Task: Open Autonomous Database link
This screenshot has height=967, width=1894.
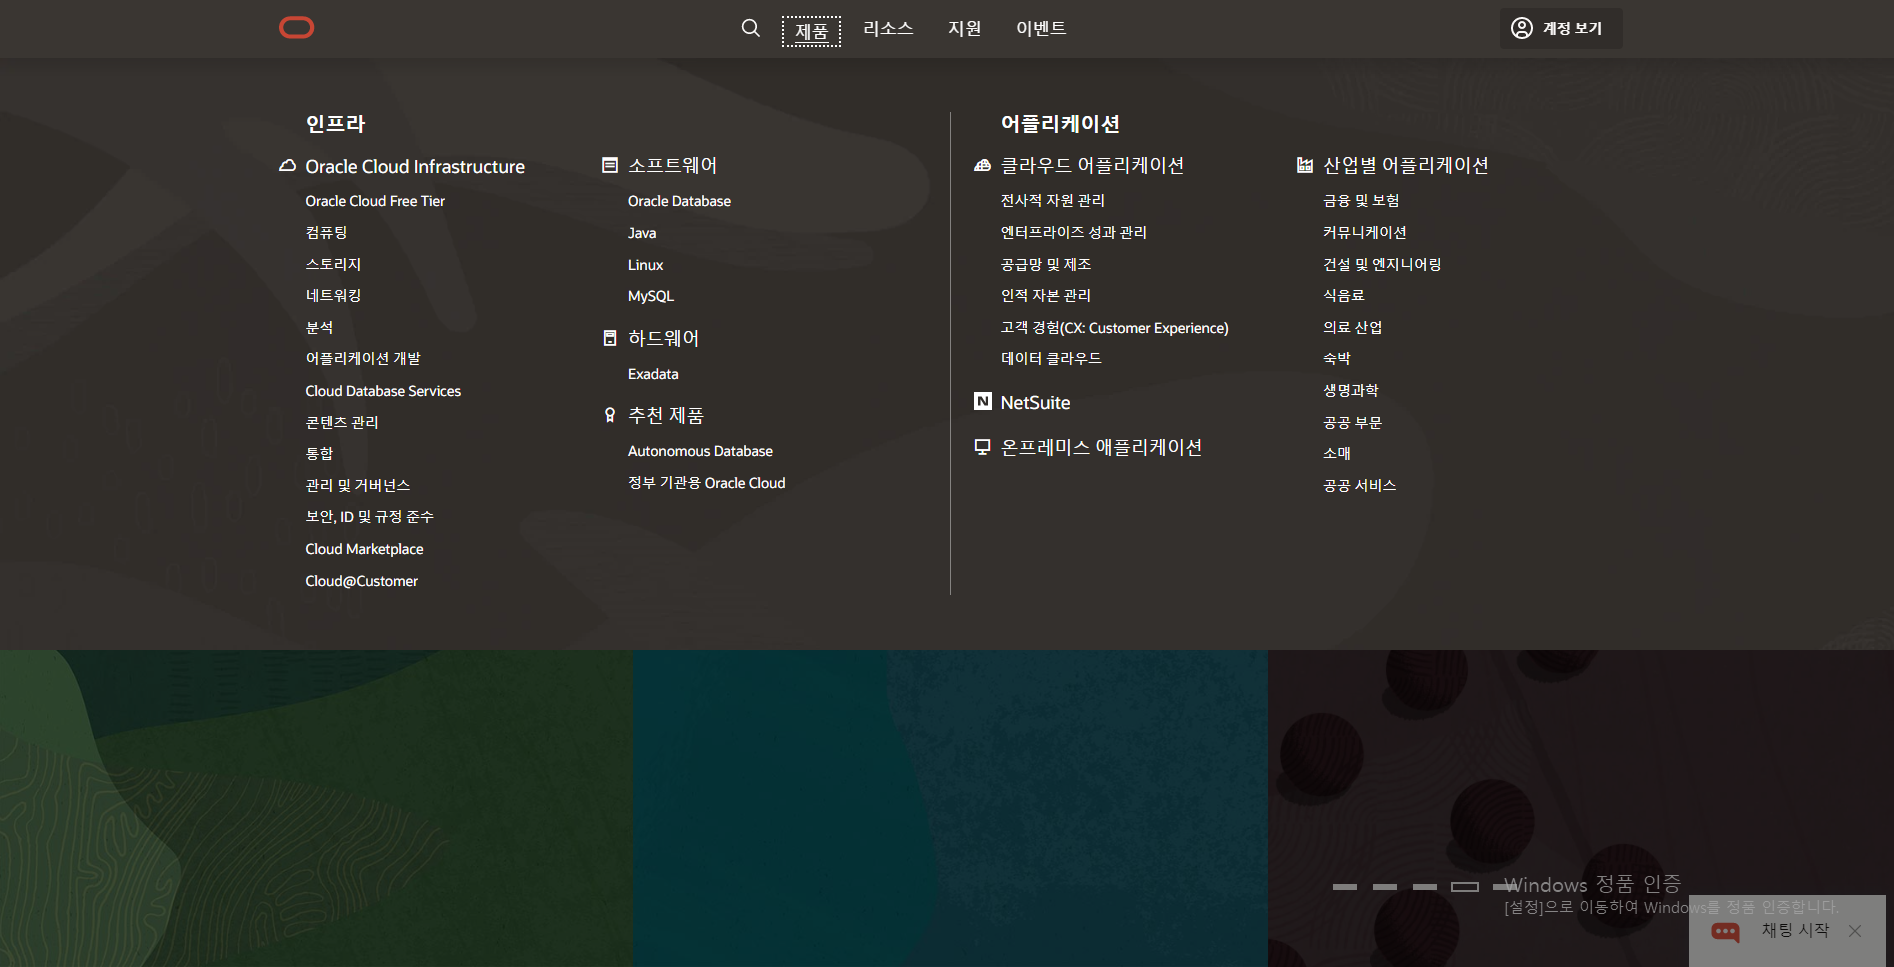Action: point(700,451)
